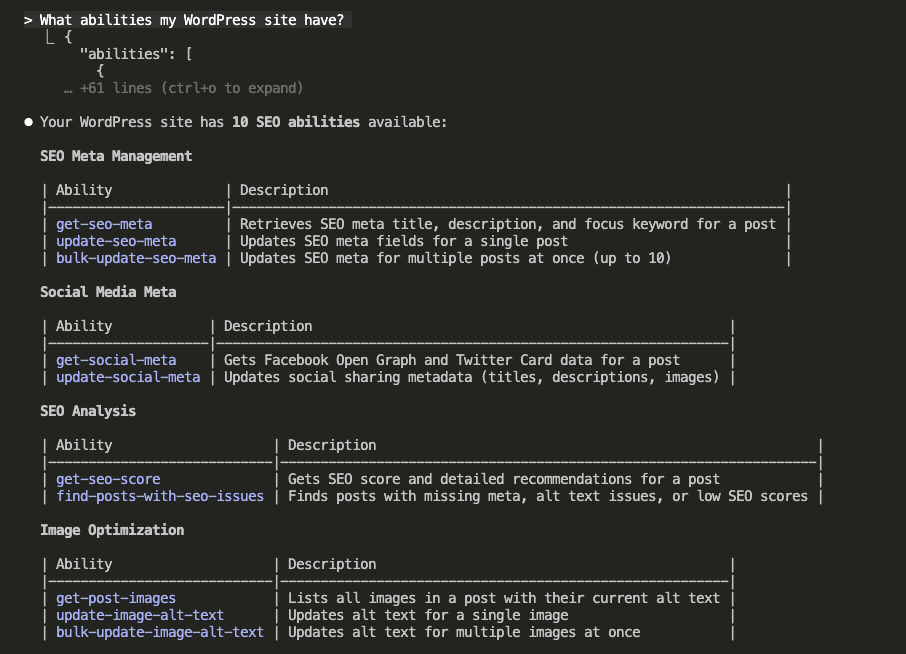This screenshot has width=906, height=654.
Task: Select the update-social-meta link
Action: click(128, 377)
